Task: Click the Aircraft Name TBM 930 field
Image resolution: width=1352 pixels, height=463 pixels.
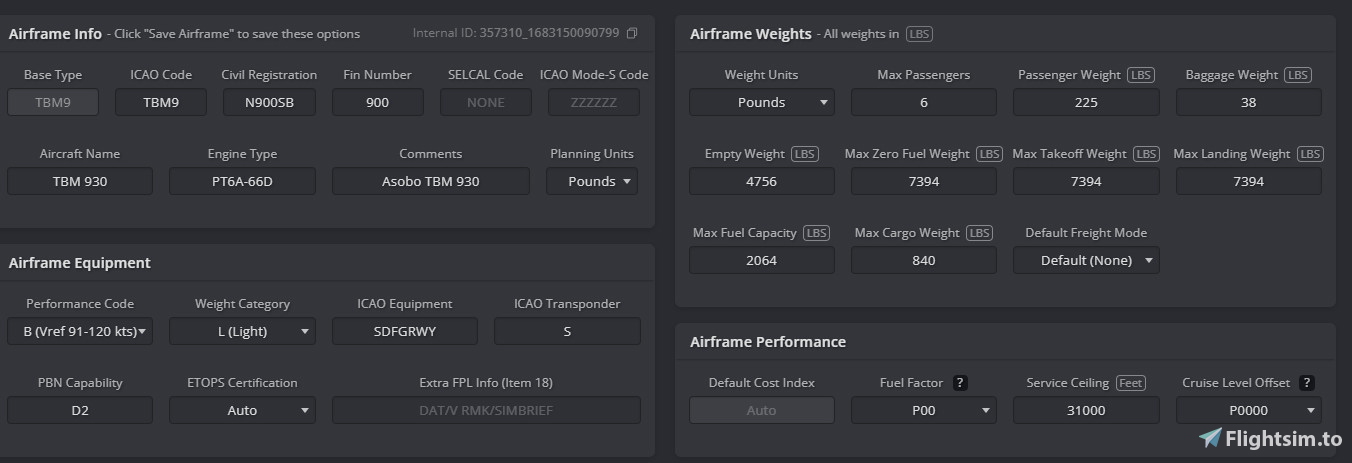Action: tap(80, 181)
